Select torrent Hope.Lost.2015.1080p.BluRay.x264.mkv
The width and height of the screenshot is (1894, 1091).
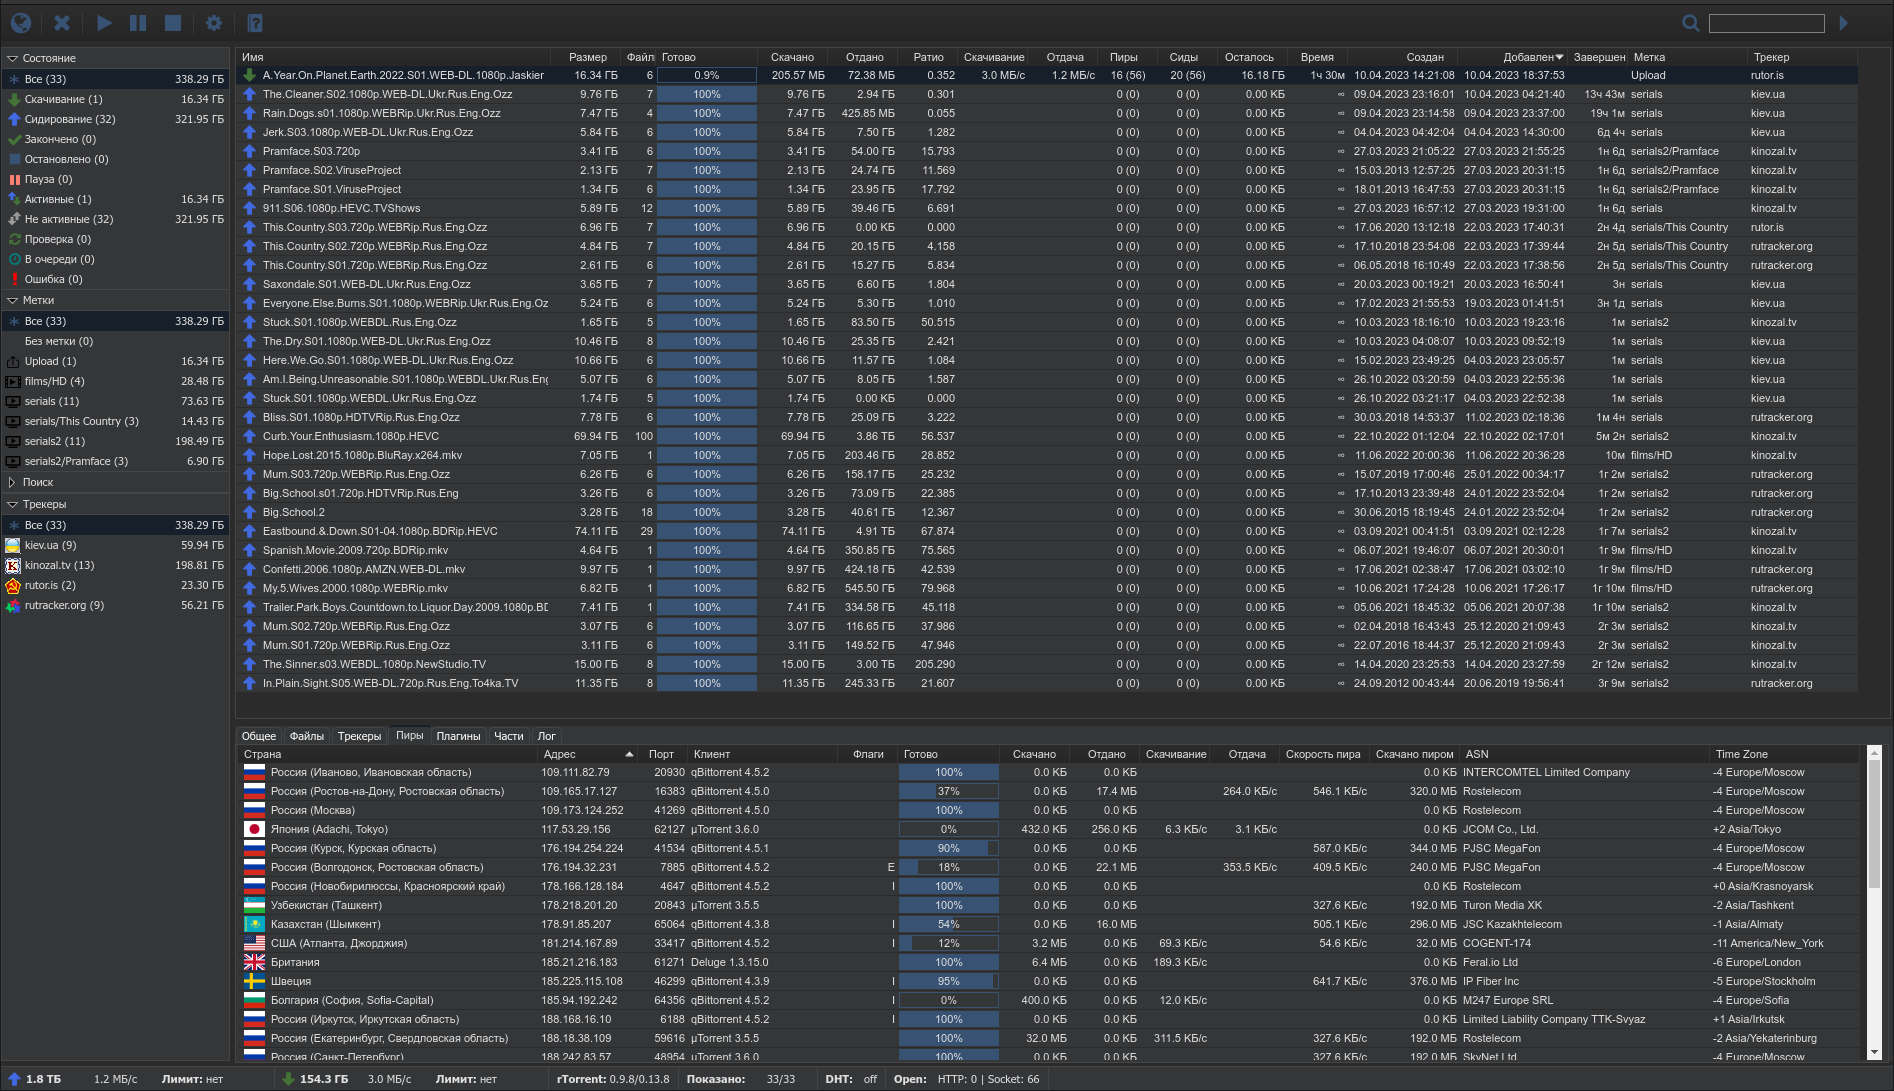coord(1047,455)
